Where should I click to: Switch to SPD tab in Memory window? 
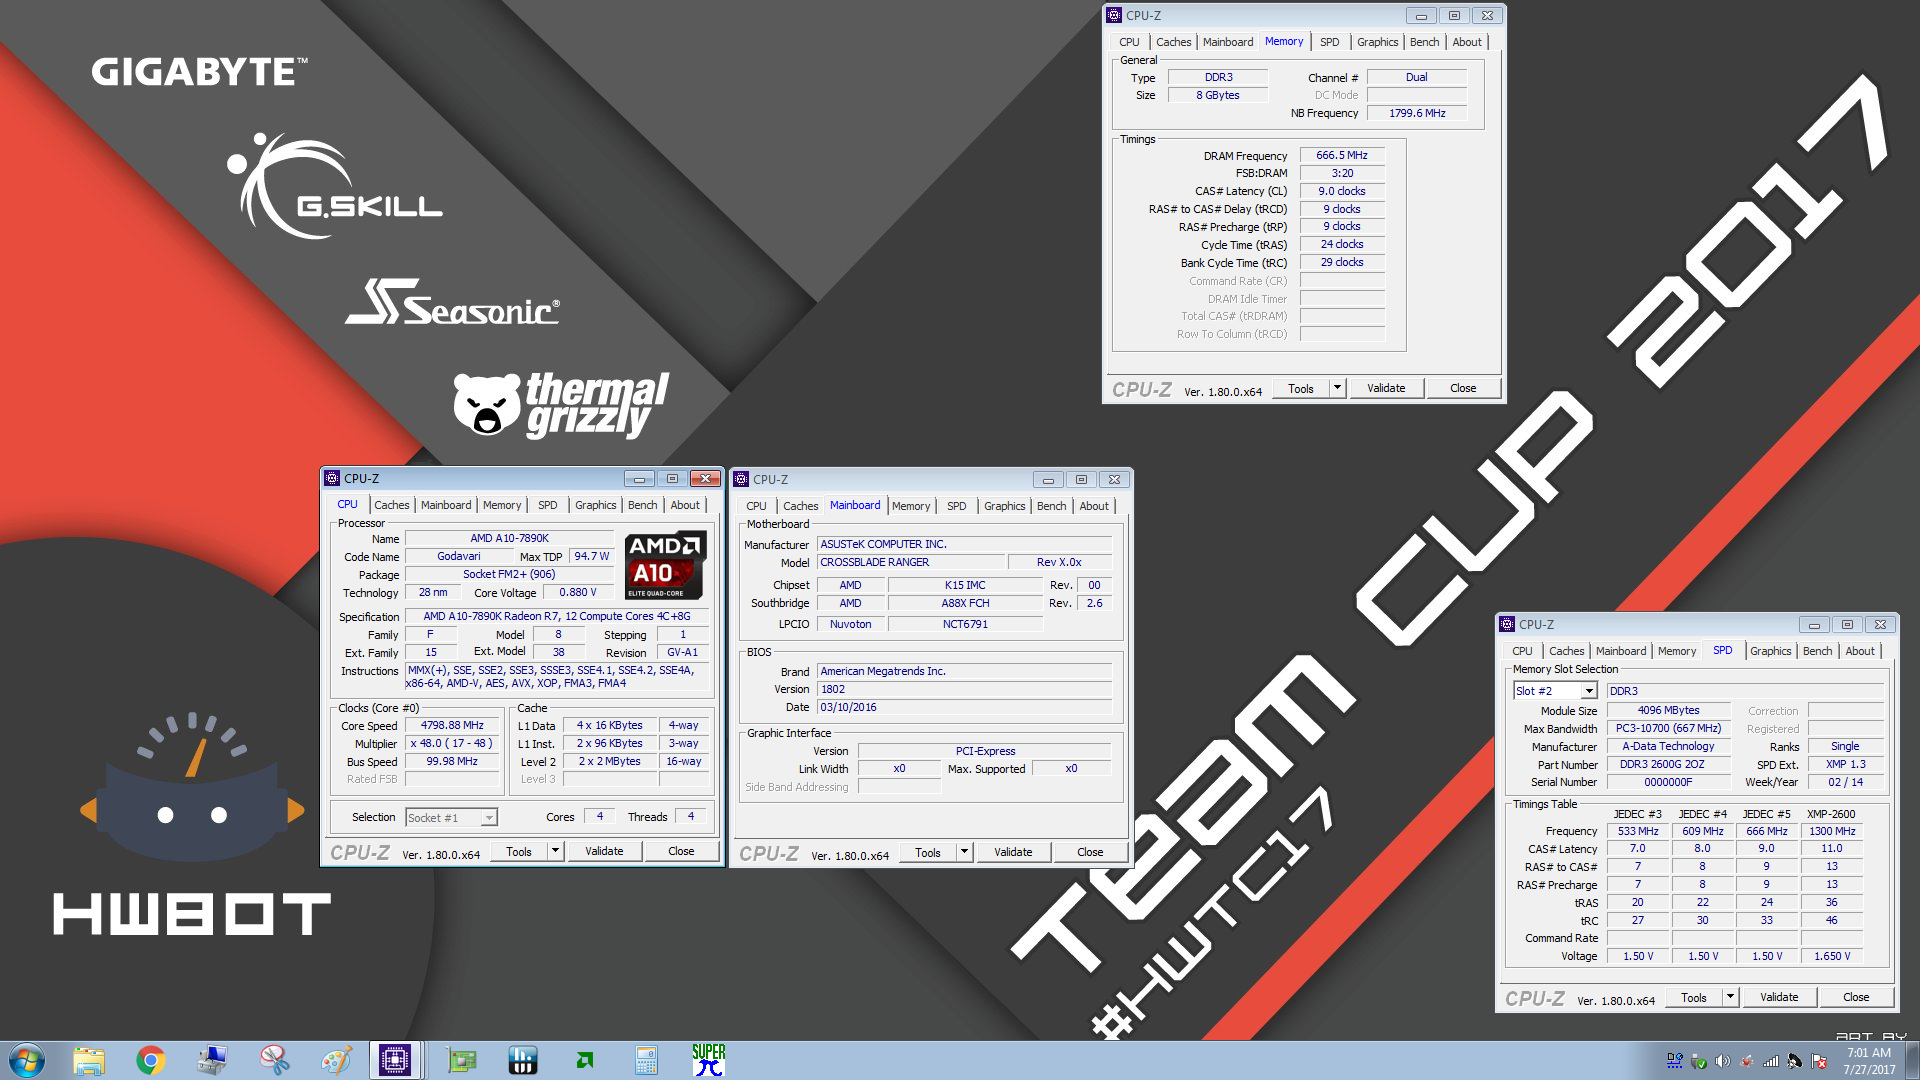tap(1329, 42)
